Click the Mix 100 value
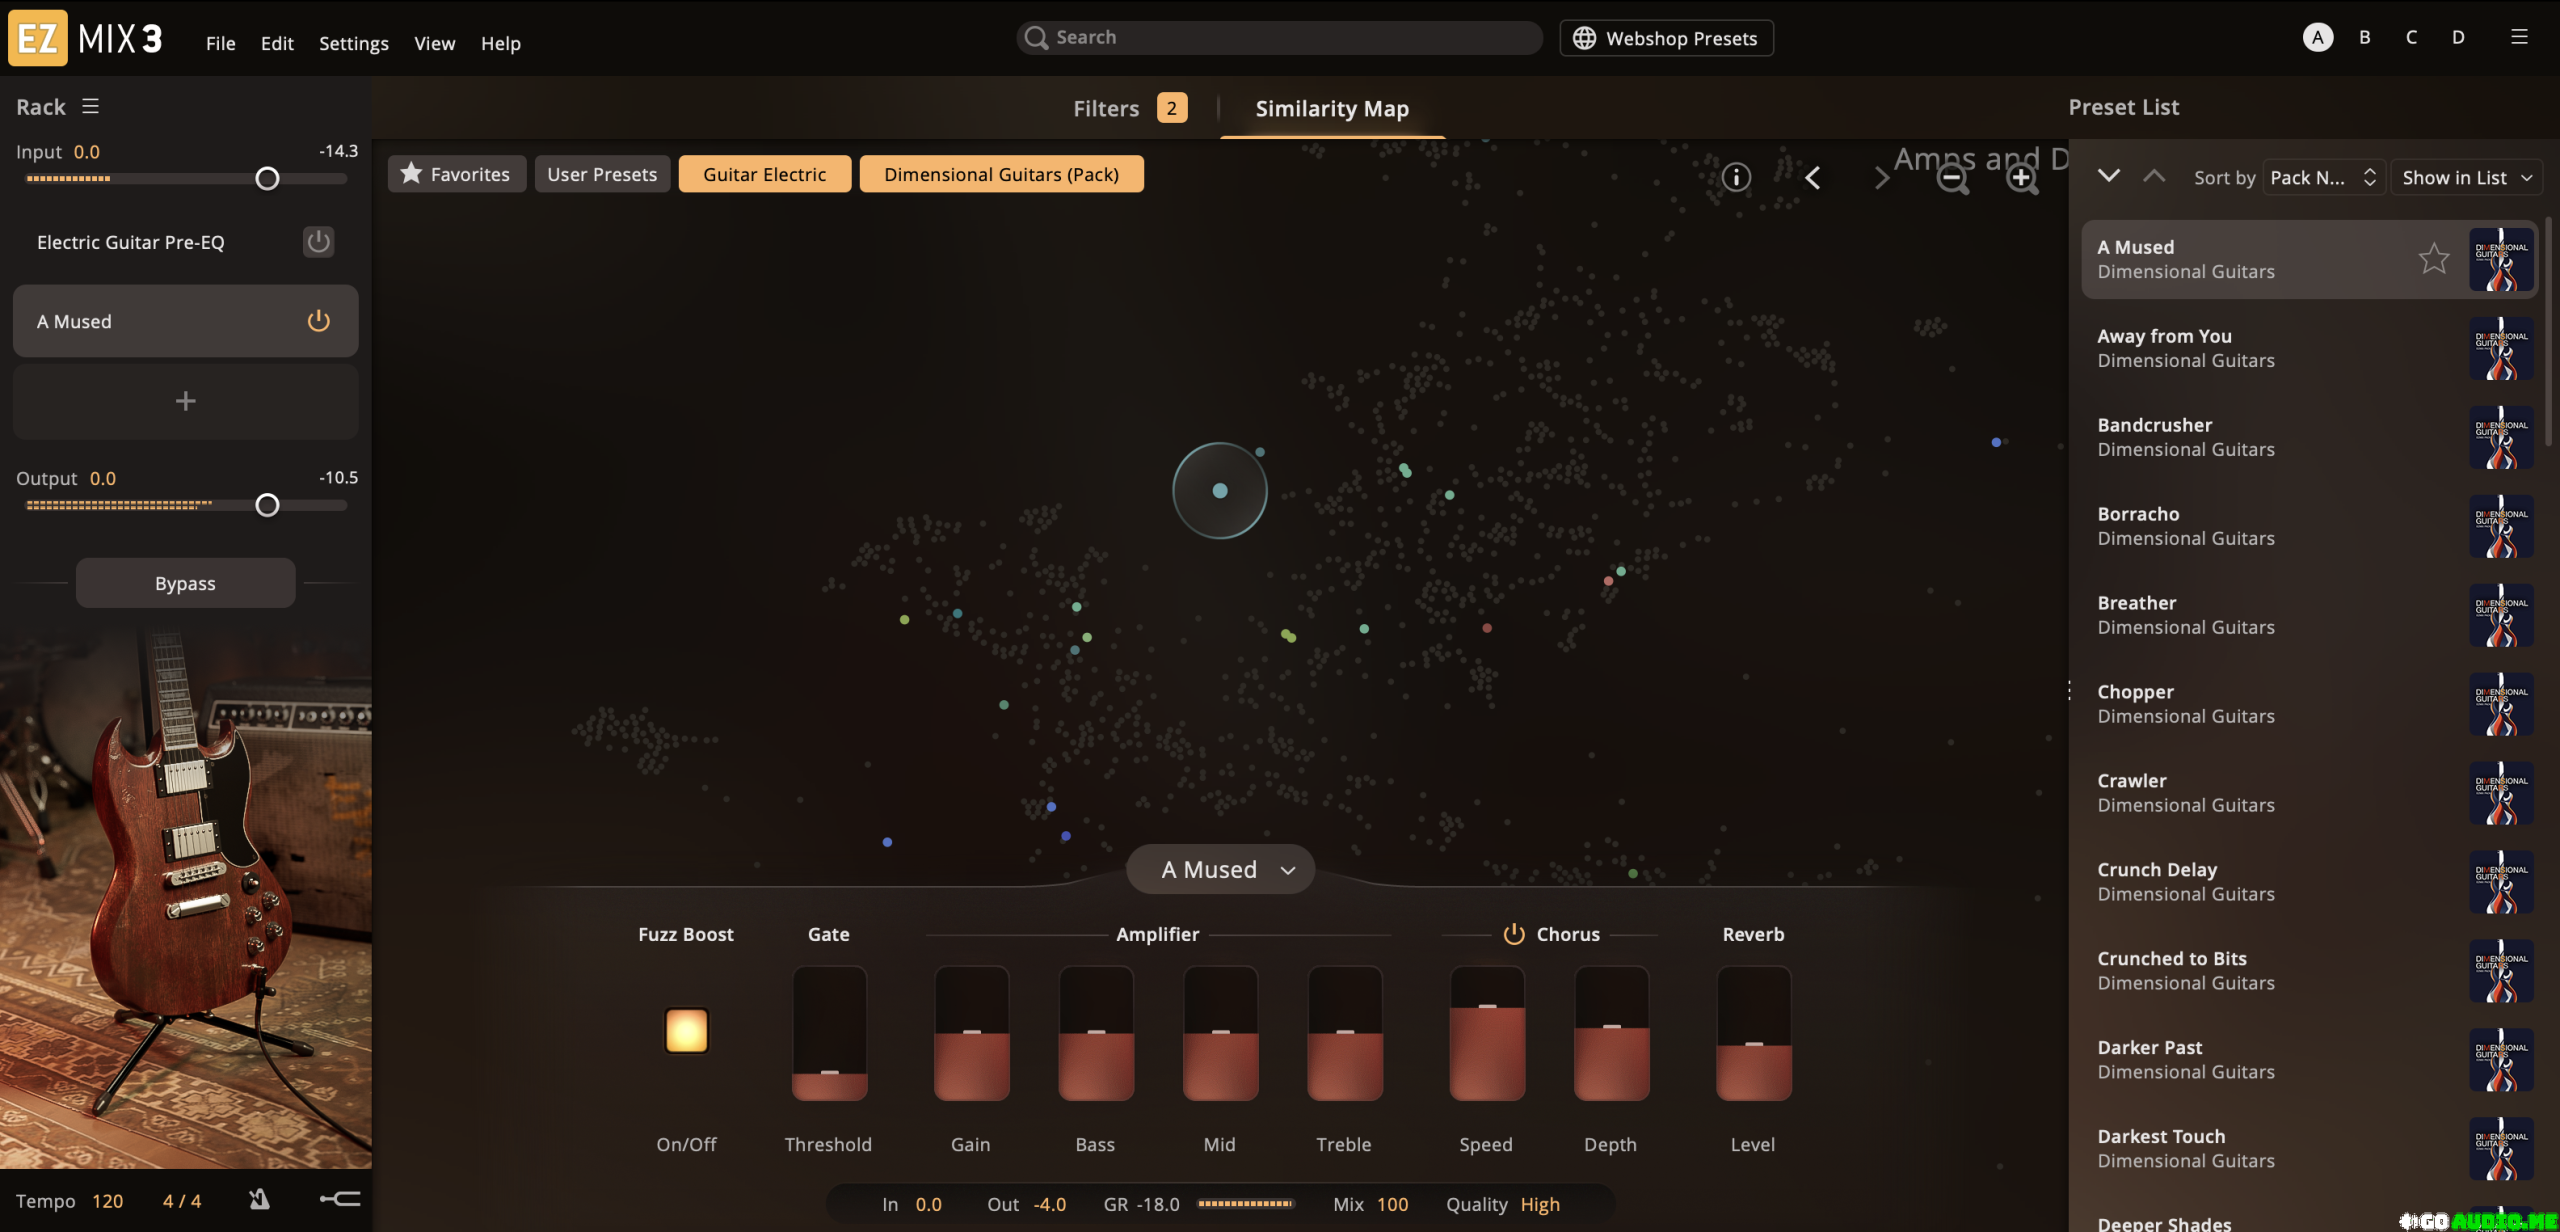 point(1392,1204)
